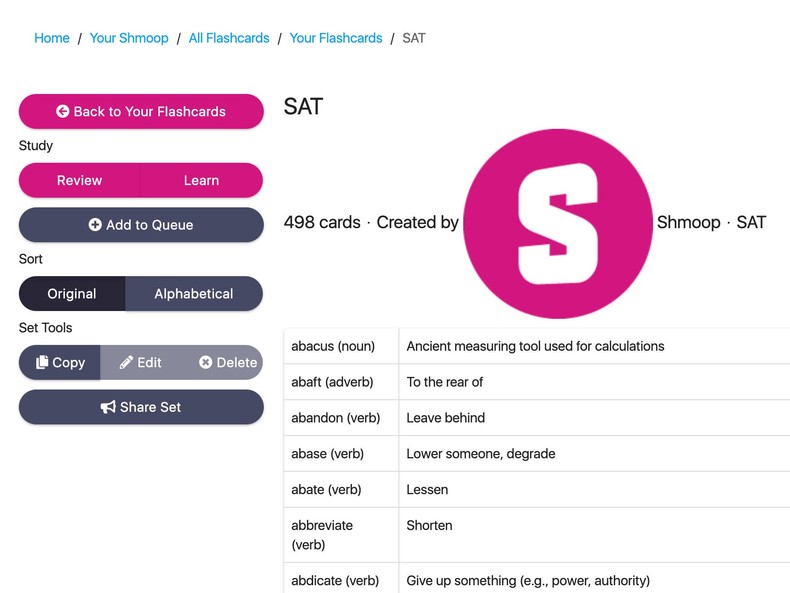
Task: Open Your Flashcards breadcrumb link
Action: coord(336,38)
